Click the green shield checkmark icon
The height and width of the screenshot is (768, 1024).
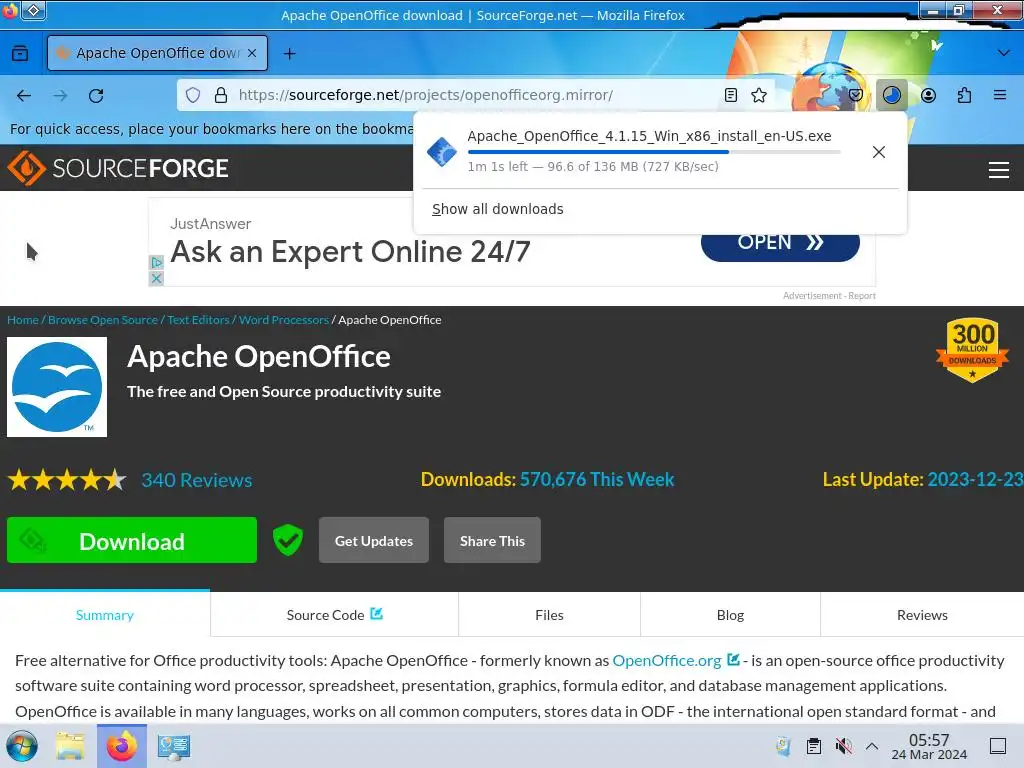click(288, 540)
